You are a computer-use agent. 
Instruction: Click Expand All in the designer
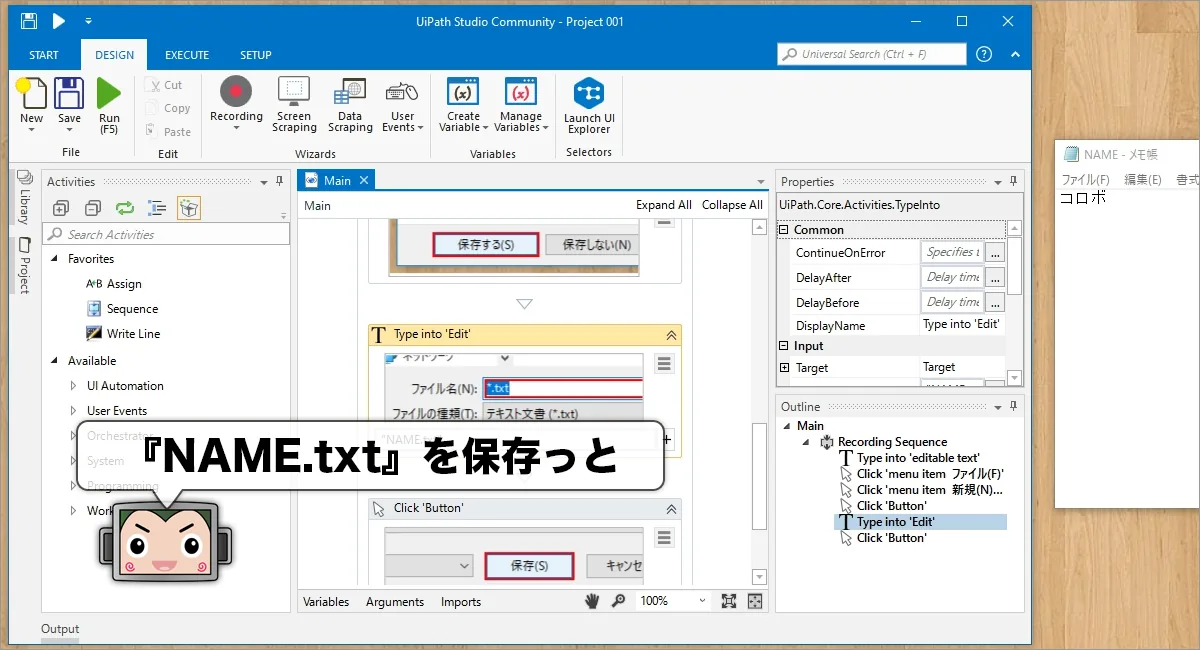[x=664, y=205]
